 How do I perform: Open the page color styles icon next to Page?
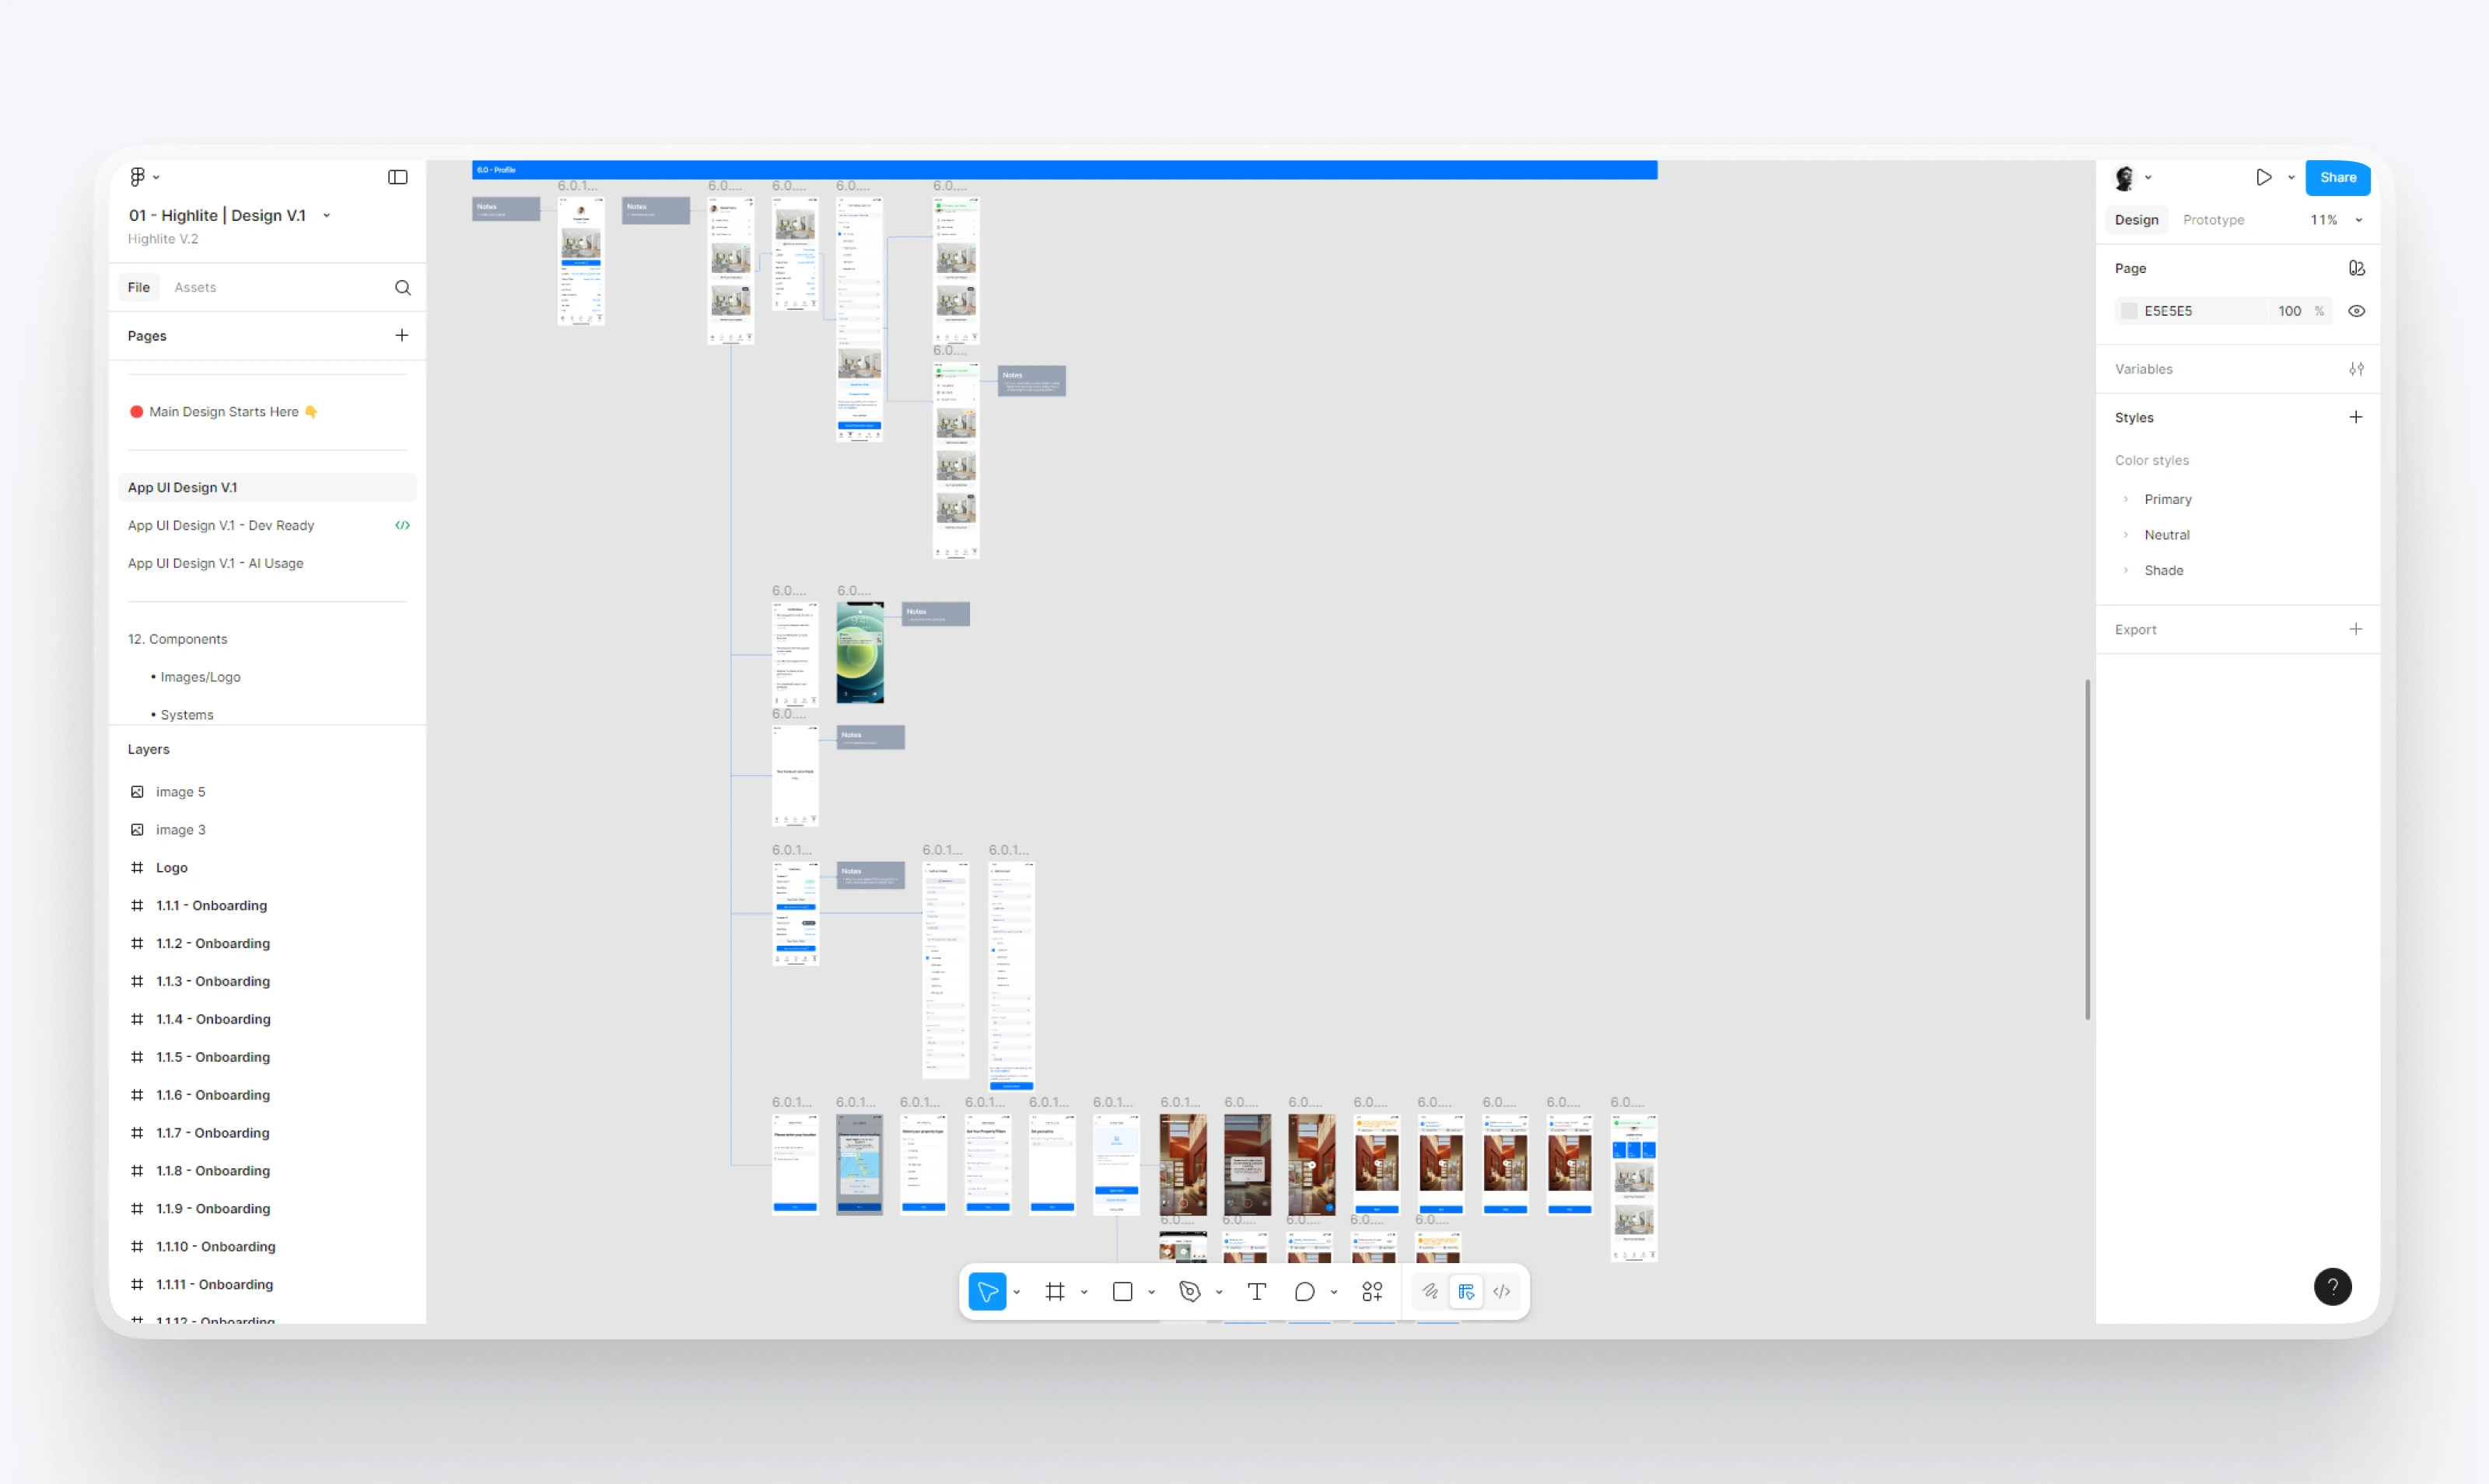(x=2356, y=268)
